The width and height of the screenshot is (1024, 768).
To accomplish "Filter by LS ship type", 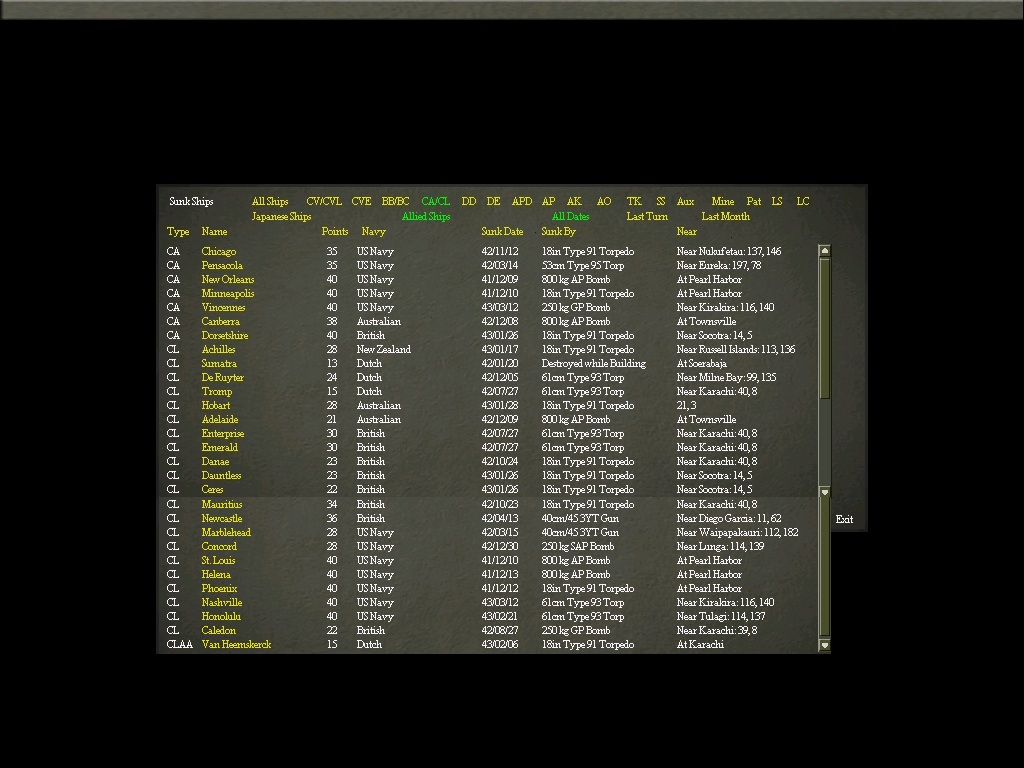I will pos(776,201).
